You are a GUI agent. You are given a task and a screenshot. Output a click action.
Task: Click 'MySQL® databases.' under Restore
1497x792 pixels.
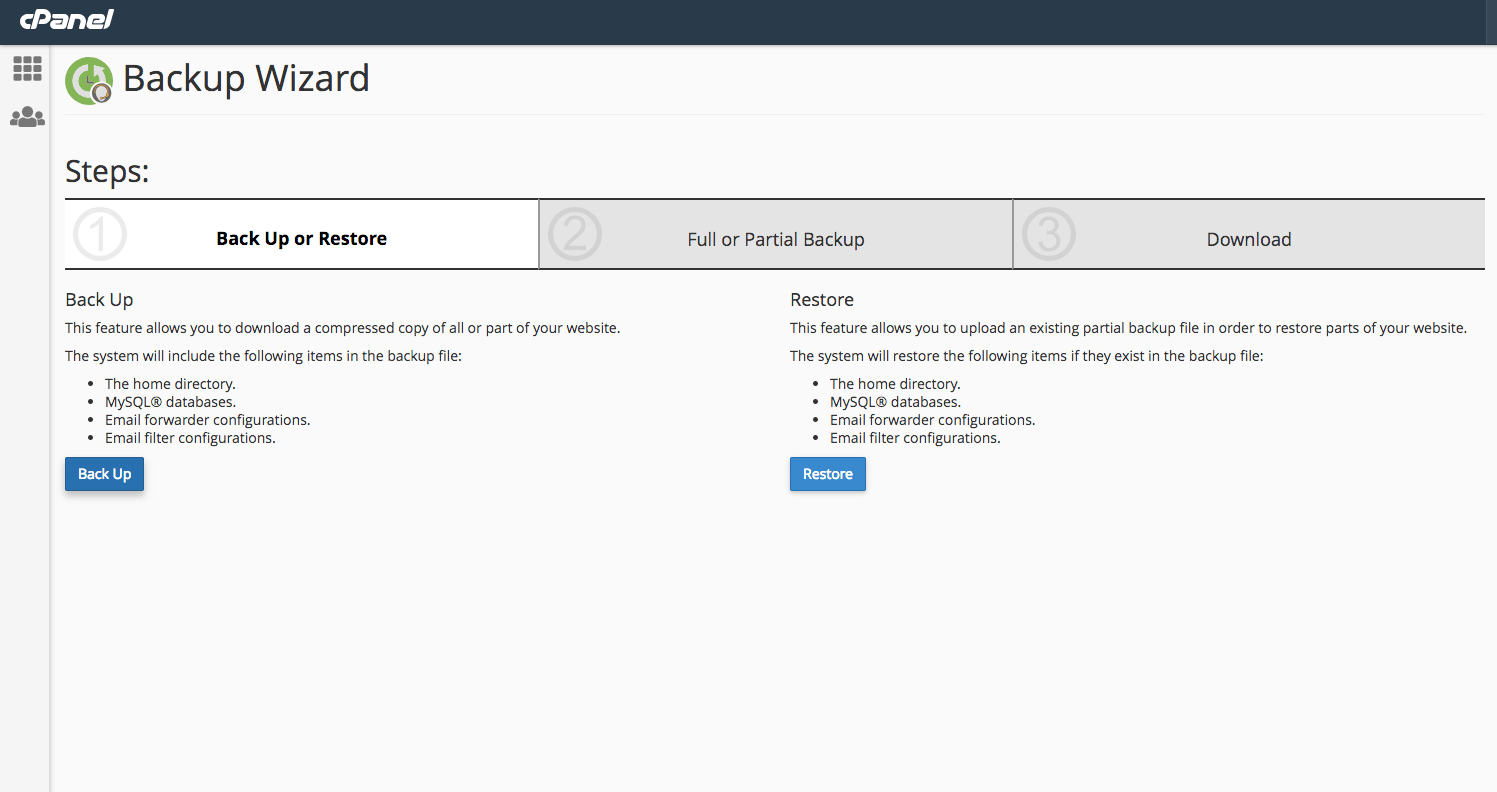coord(895,402)
